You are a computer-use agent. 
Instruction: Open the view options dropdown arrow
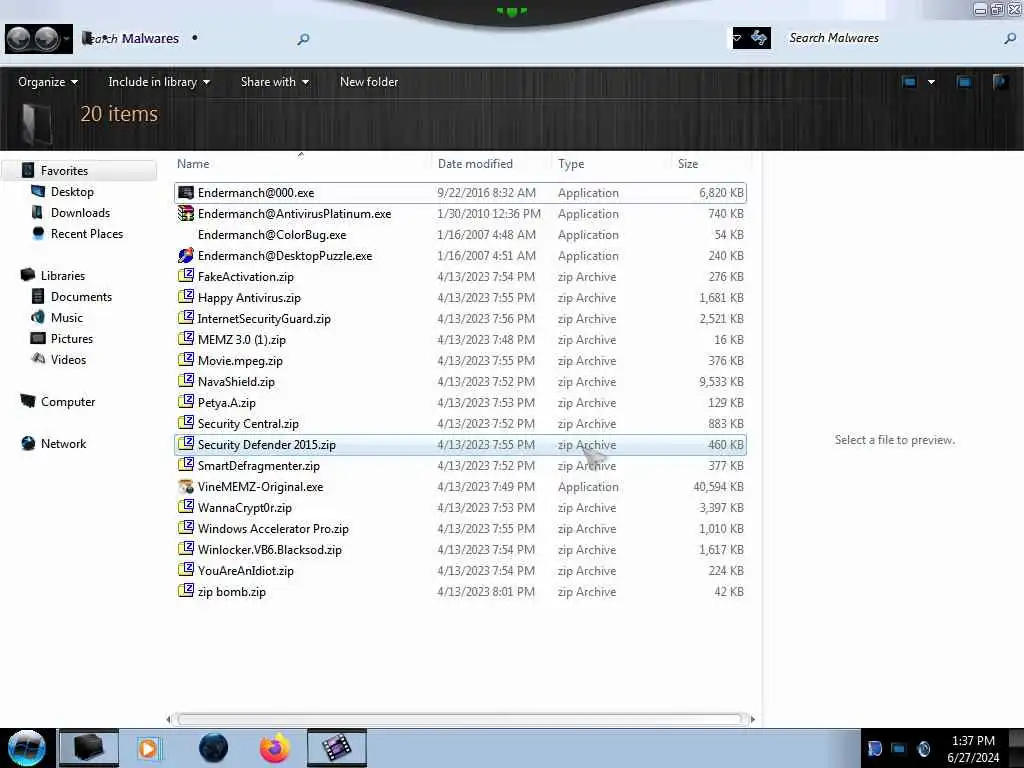[931, 82]
